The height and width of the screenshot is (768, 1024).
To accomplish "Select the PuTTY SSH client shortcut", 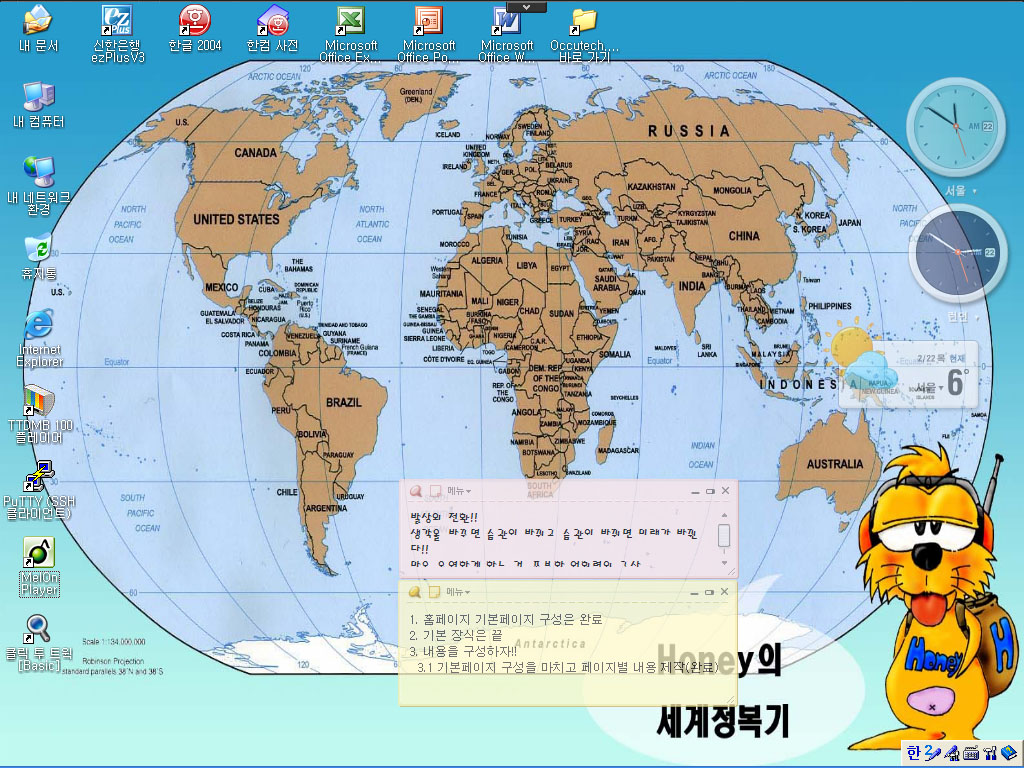I will pyautogui.click(x=39, y=490).
